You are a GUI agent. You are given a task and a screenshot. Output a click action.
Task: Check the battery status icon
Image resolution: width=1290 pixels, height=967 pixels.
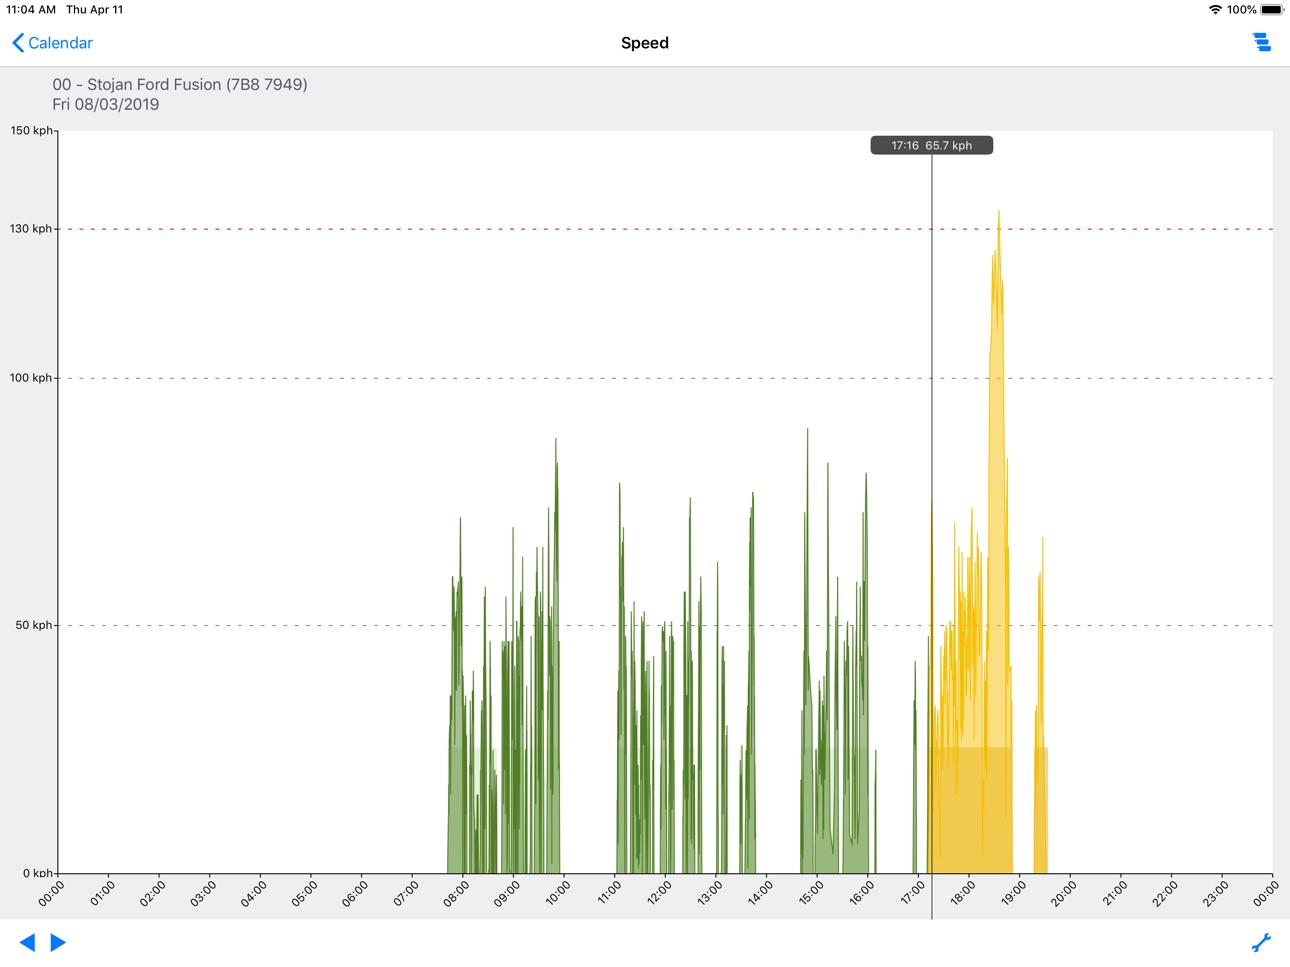1272,9
